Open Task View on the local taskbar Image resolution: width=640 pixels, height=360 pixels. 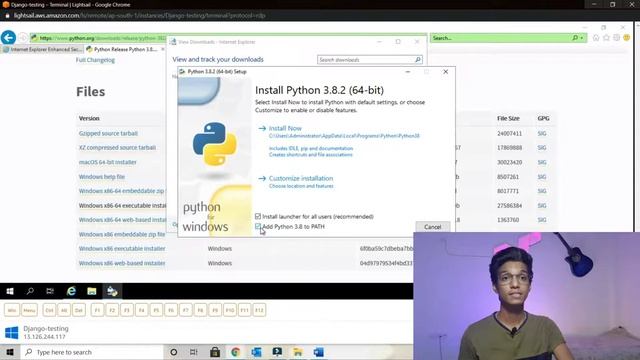194,352
